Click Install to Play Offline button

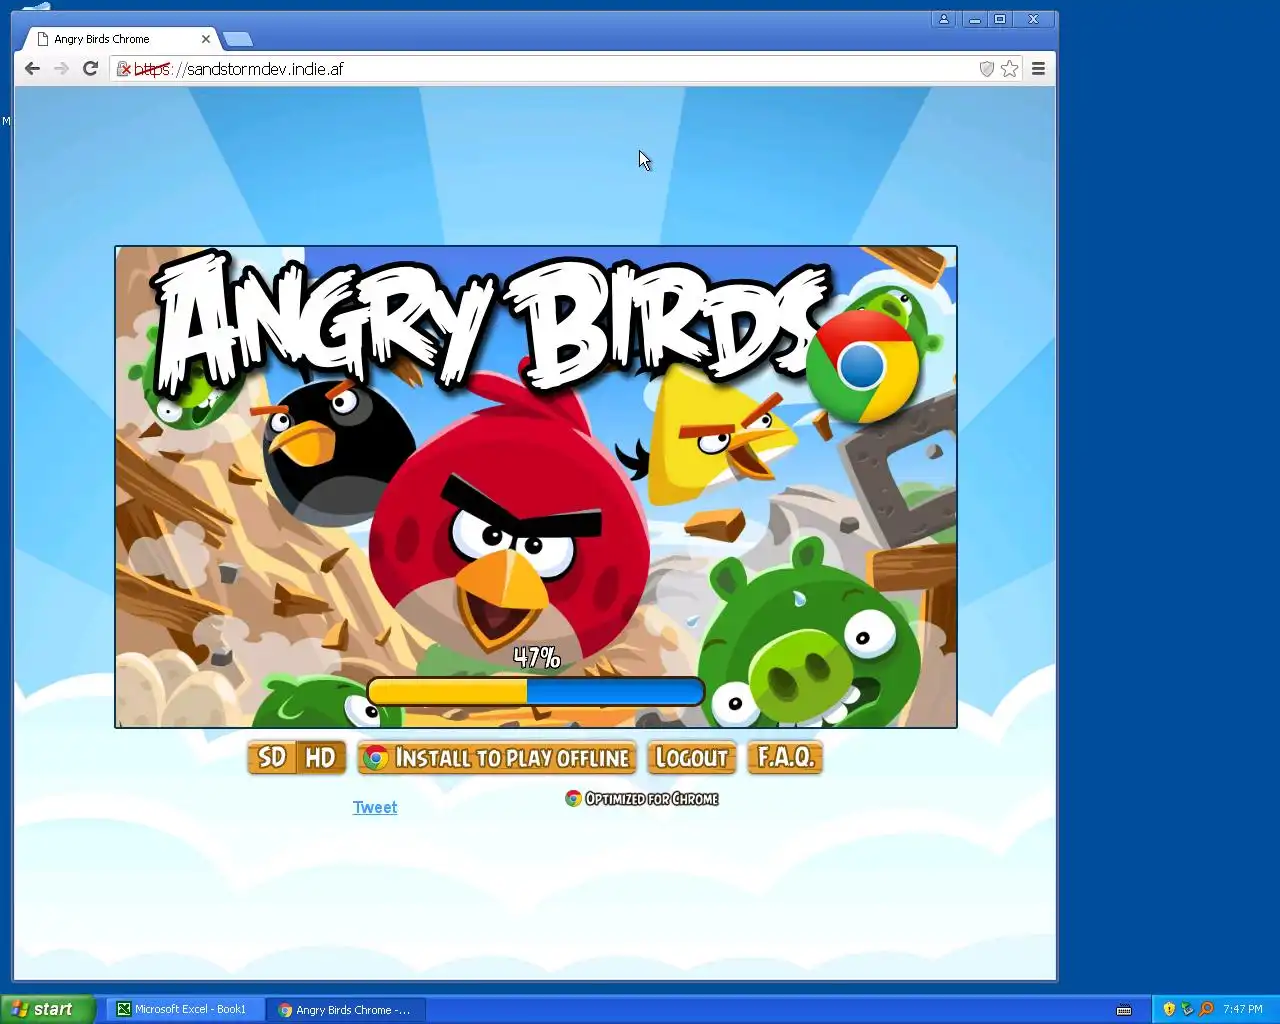click(497, 758)
